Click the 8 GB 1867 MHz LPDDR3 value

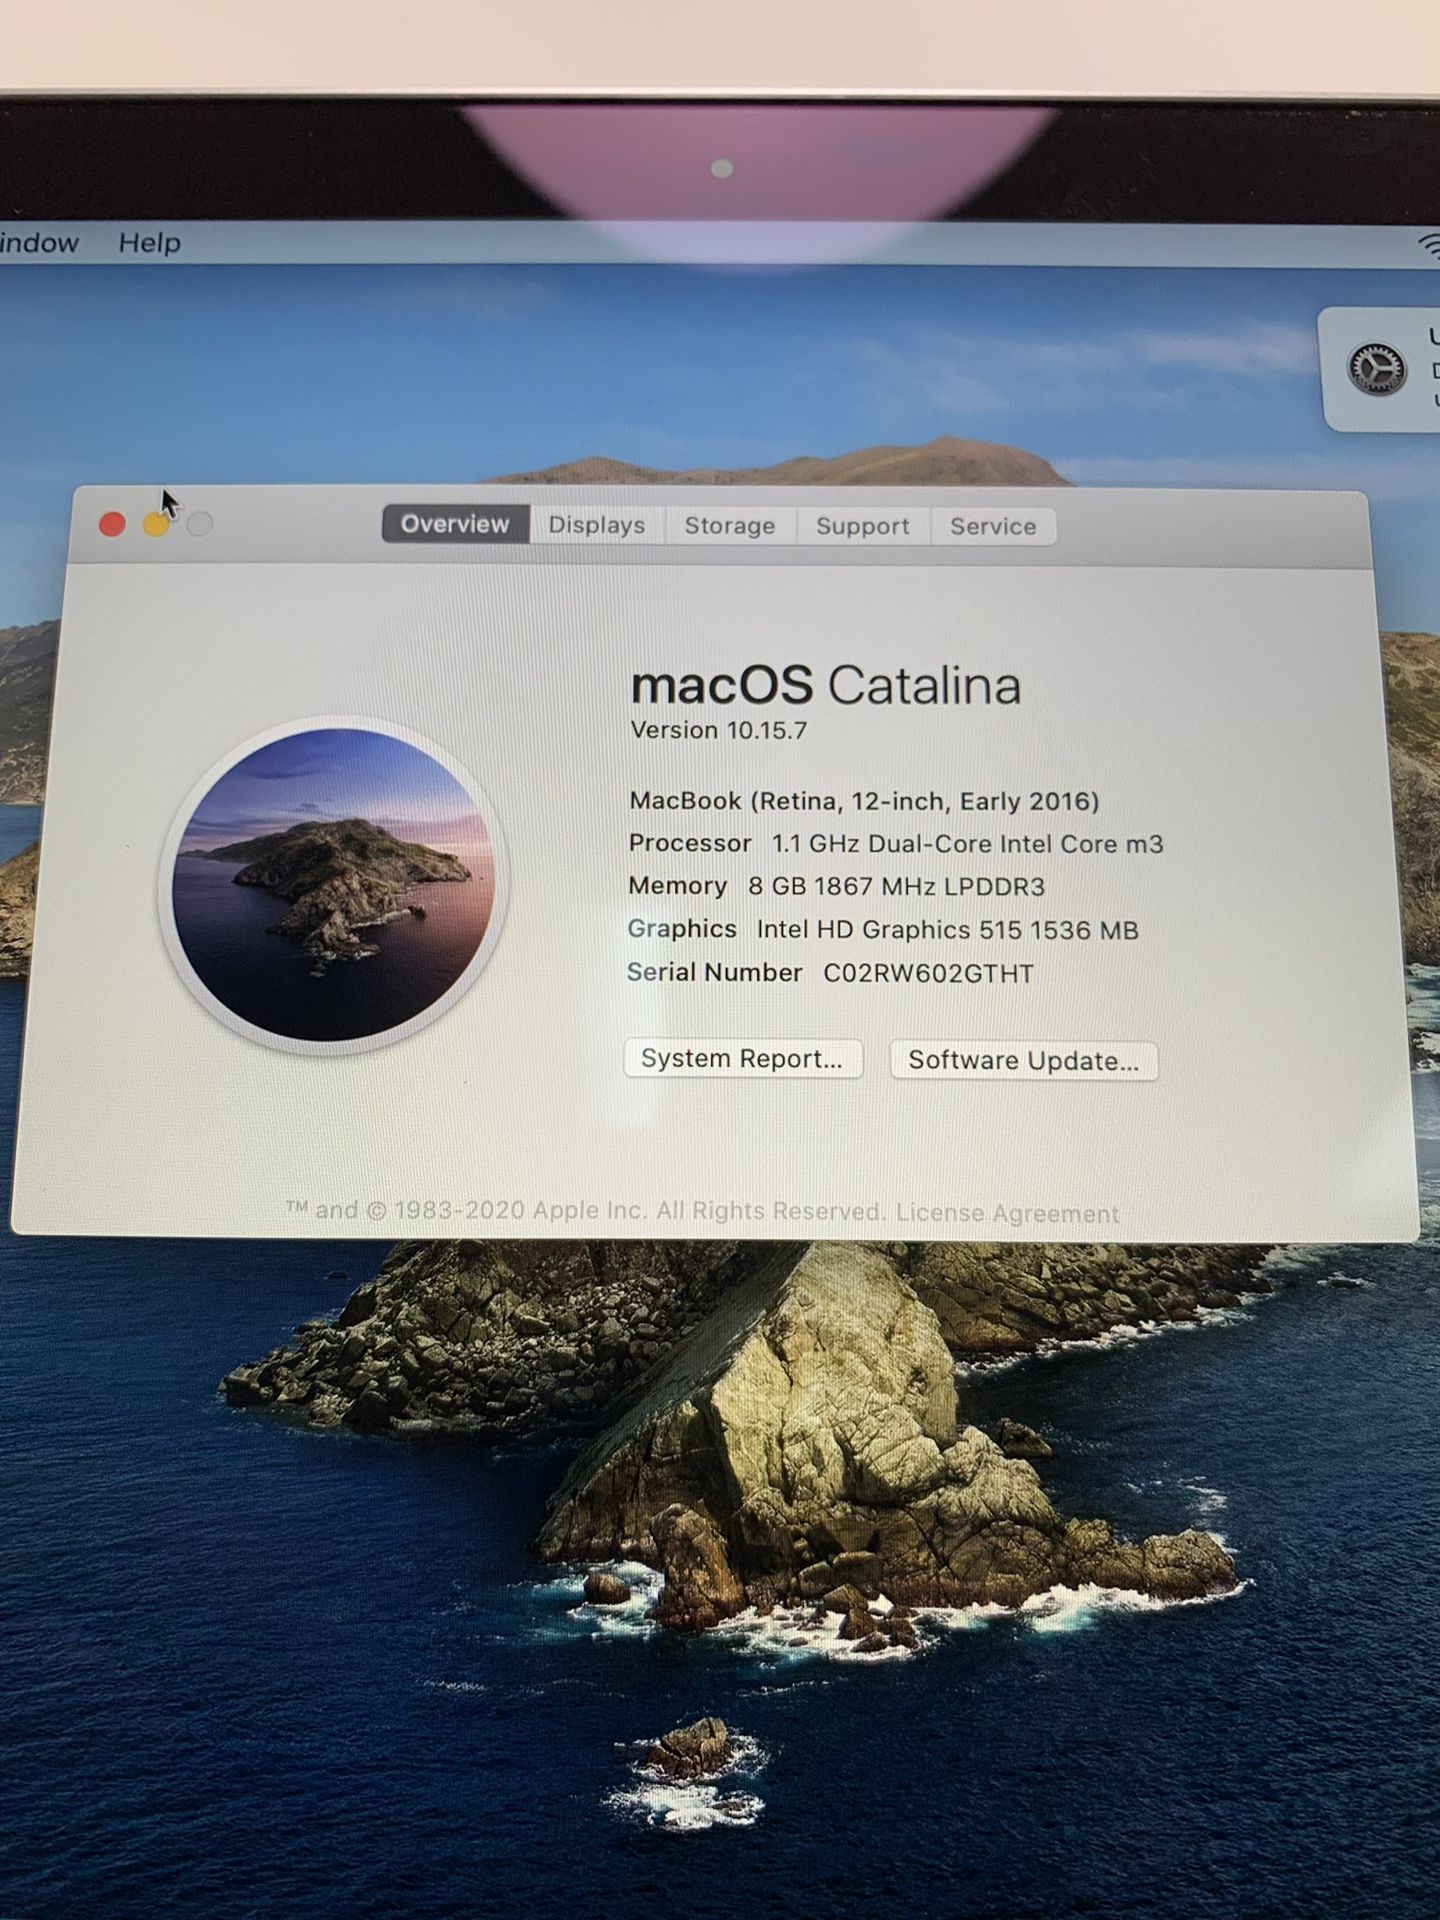tap(896, 887)
